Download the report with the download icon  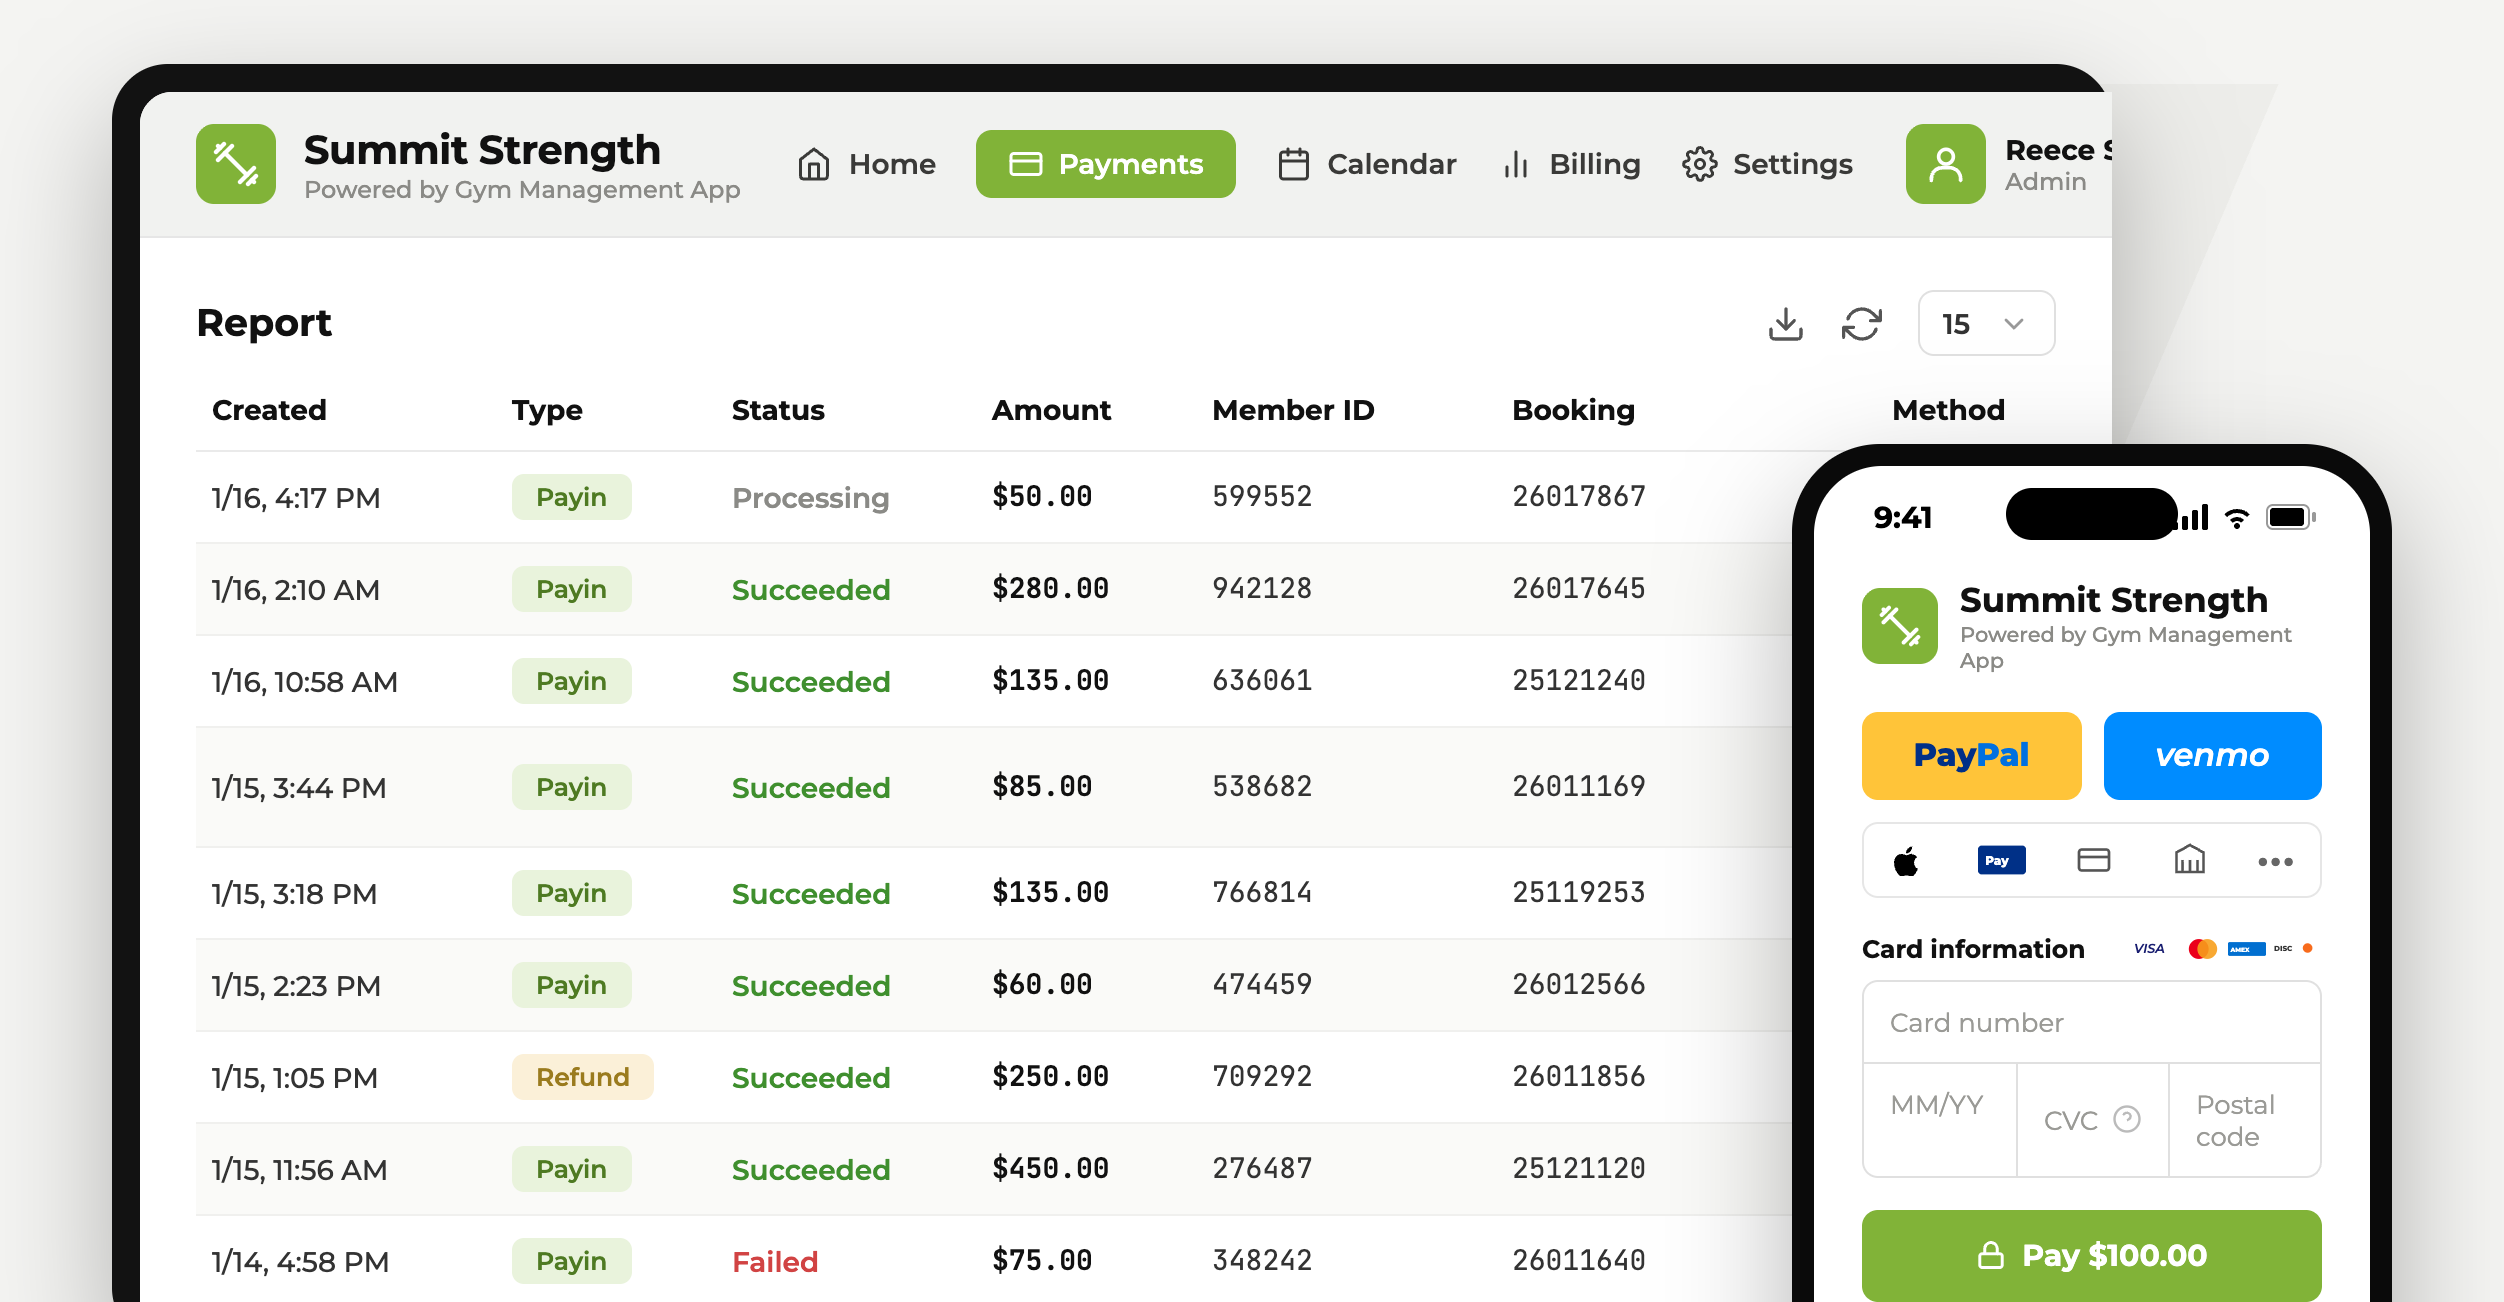1785,324
